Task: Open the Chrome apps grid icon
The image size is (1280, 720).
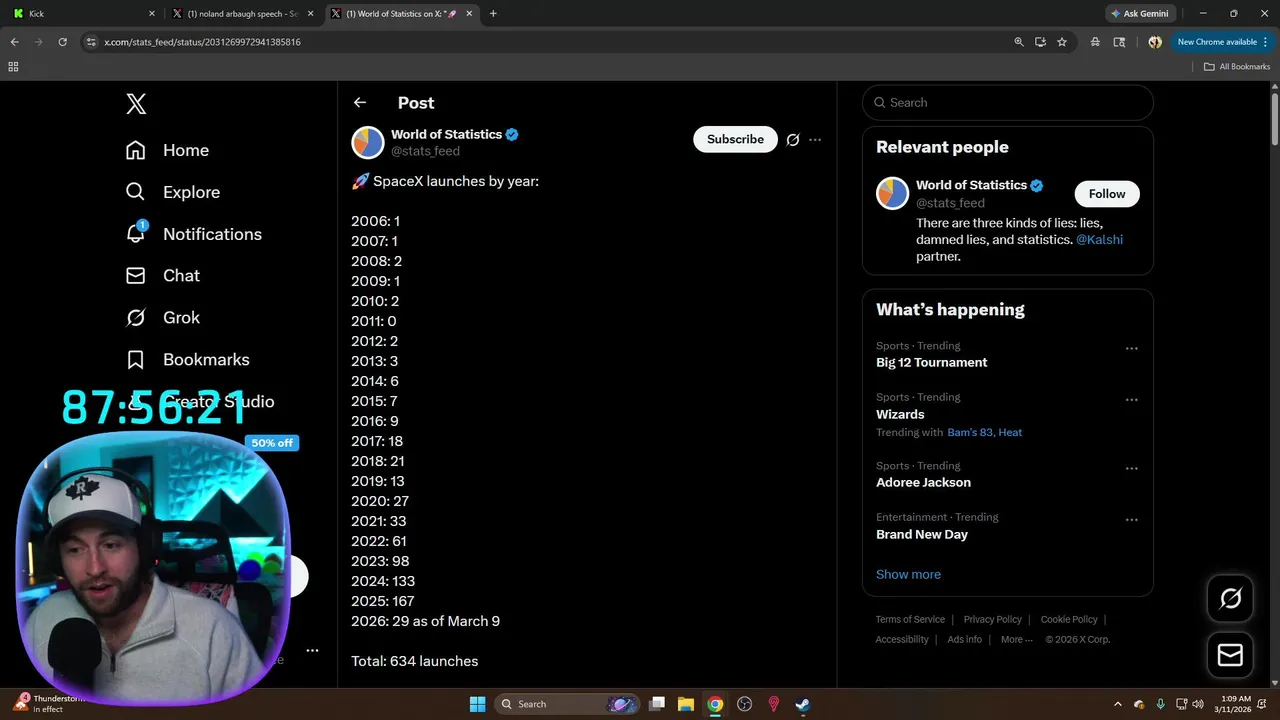Action: 13,67
